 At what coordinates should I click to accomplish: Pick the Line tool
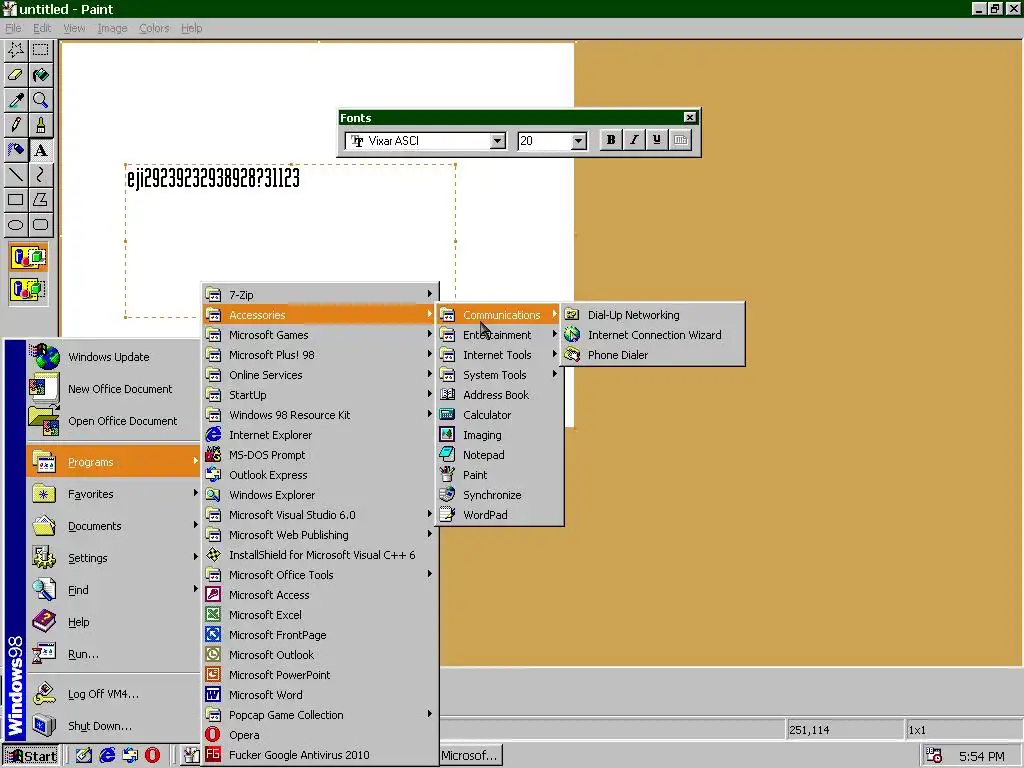click(x=16, y=174)
